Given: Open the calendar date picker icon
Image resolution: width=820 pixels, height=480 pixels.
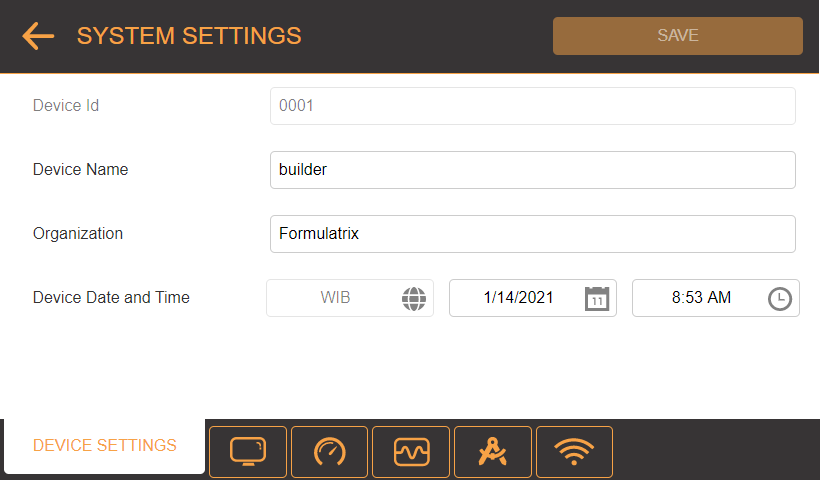Looking at the screenshot, I should 597,299.
